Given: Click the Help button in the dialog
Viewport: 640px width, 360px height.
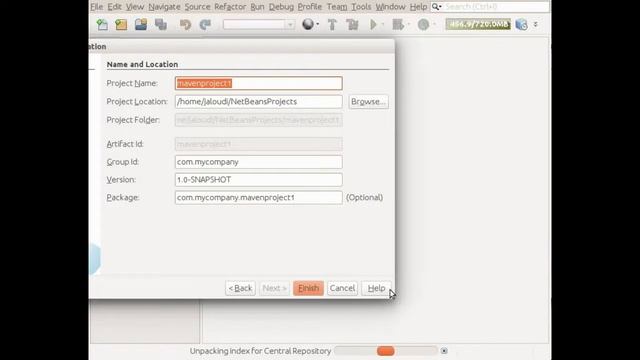Looking at the screenshot, I should pos(376,288).
